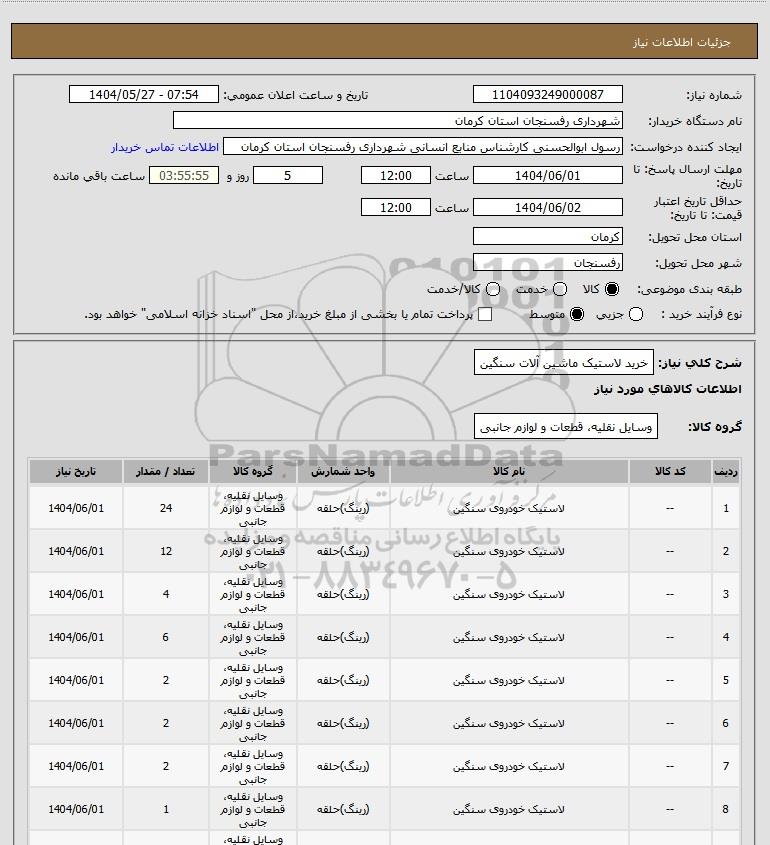Select the کالا radio button
Image resolution: width=770 pixels, height=845 pixels.
coord(612,289)
